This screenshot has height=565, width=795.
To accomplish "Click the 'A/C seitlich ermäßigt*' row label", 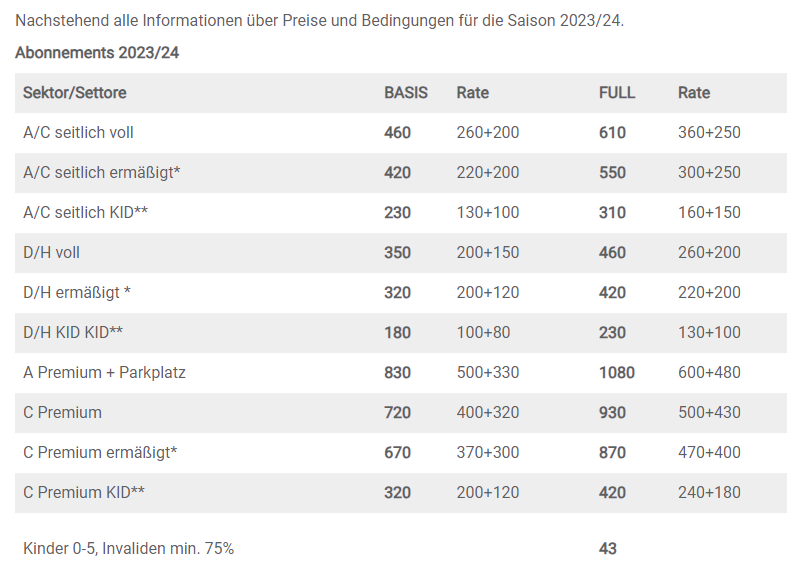I will click(101, 173).
